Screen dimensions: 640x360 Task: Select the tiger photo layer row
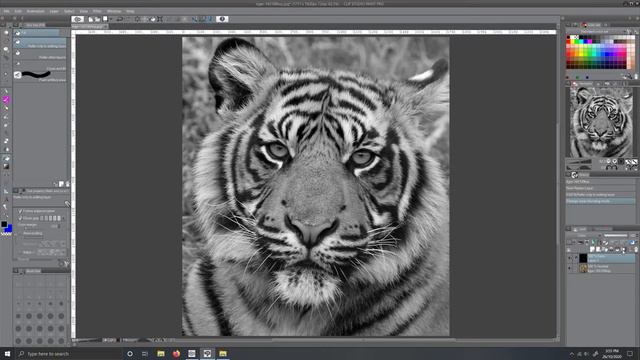(607, 268)
